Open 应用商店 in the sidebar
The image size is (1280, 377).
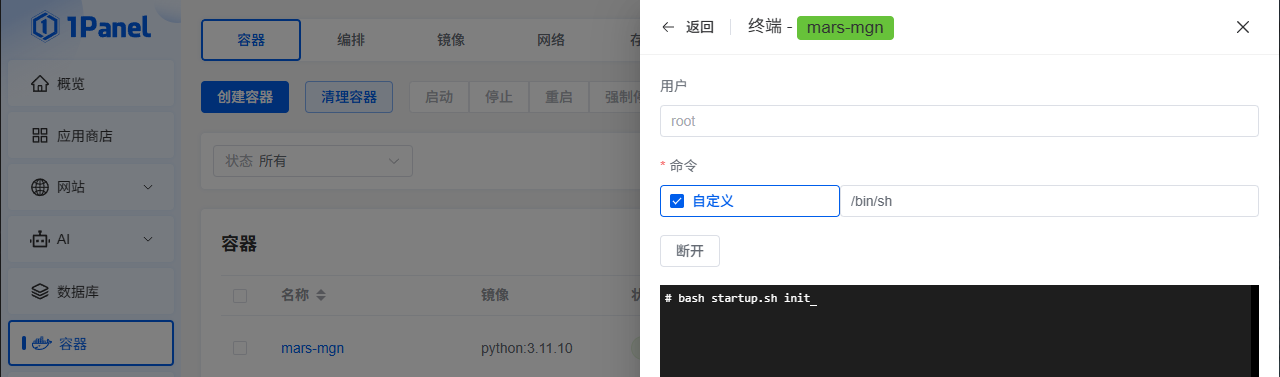click(91, 136)
